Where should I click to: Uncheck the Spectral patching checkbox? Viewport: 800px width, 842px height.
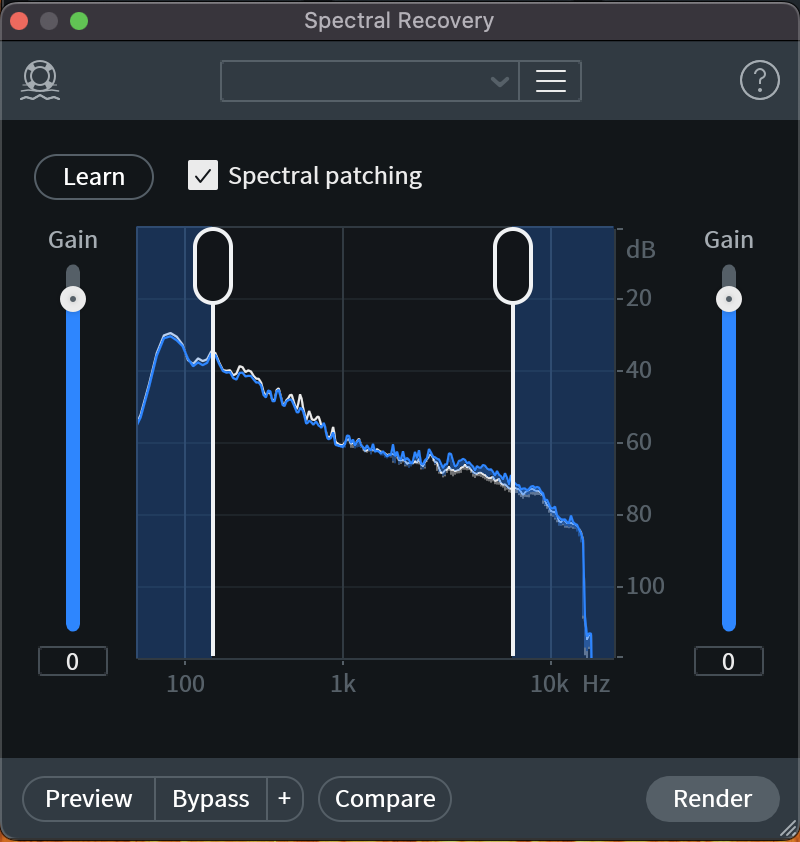tap(203, 175)
